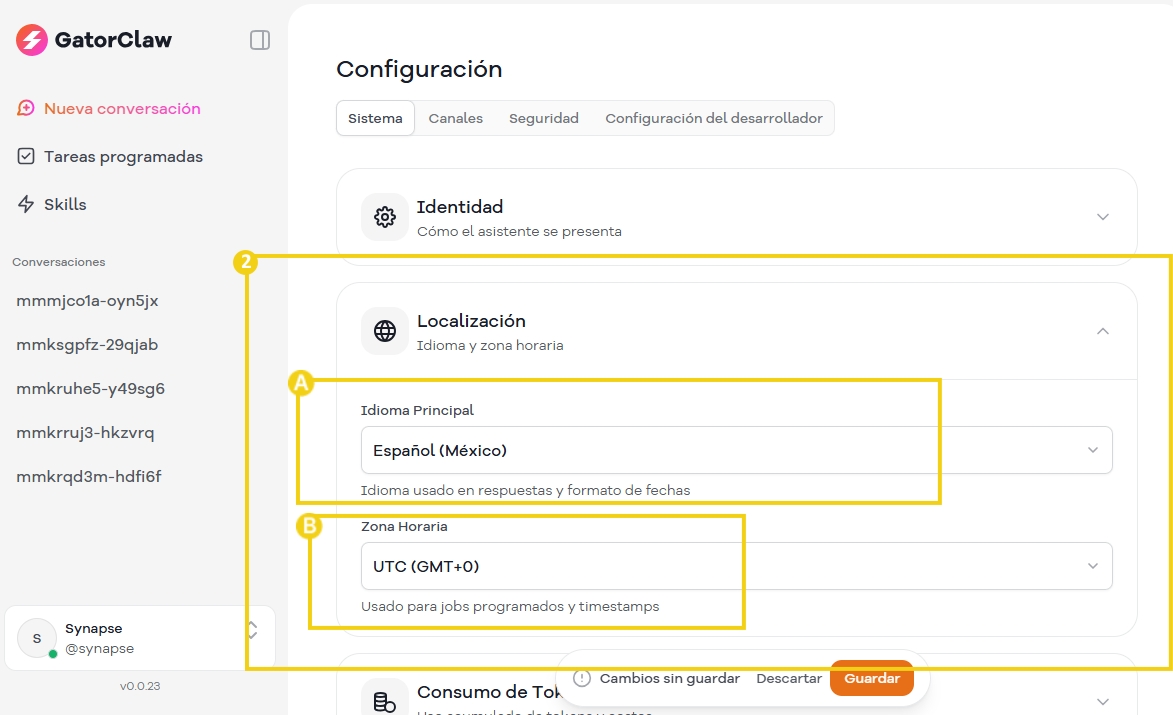The height and width of the screenshot is (715, 1173).
Task: Switch to the Canales tab
Action: pos(456,118)
